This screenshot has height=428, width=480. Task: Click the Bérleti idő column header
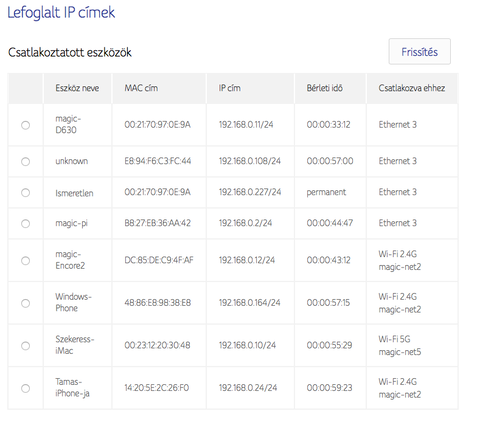[324, 88]
